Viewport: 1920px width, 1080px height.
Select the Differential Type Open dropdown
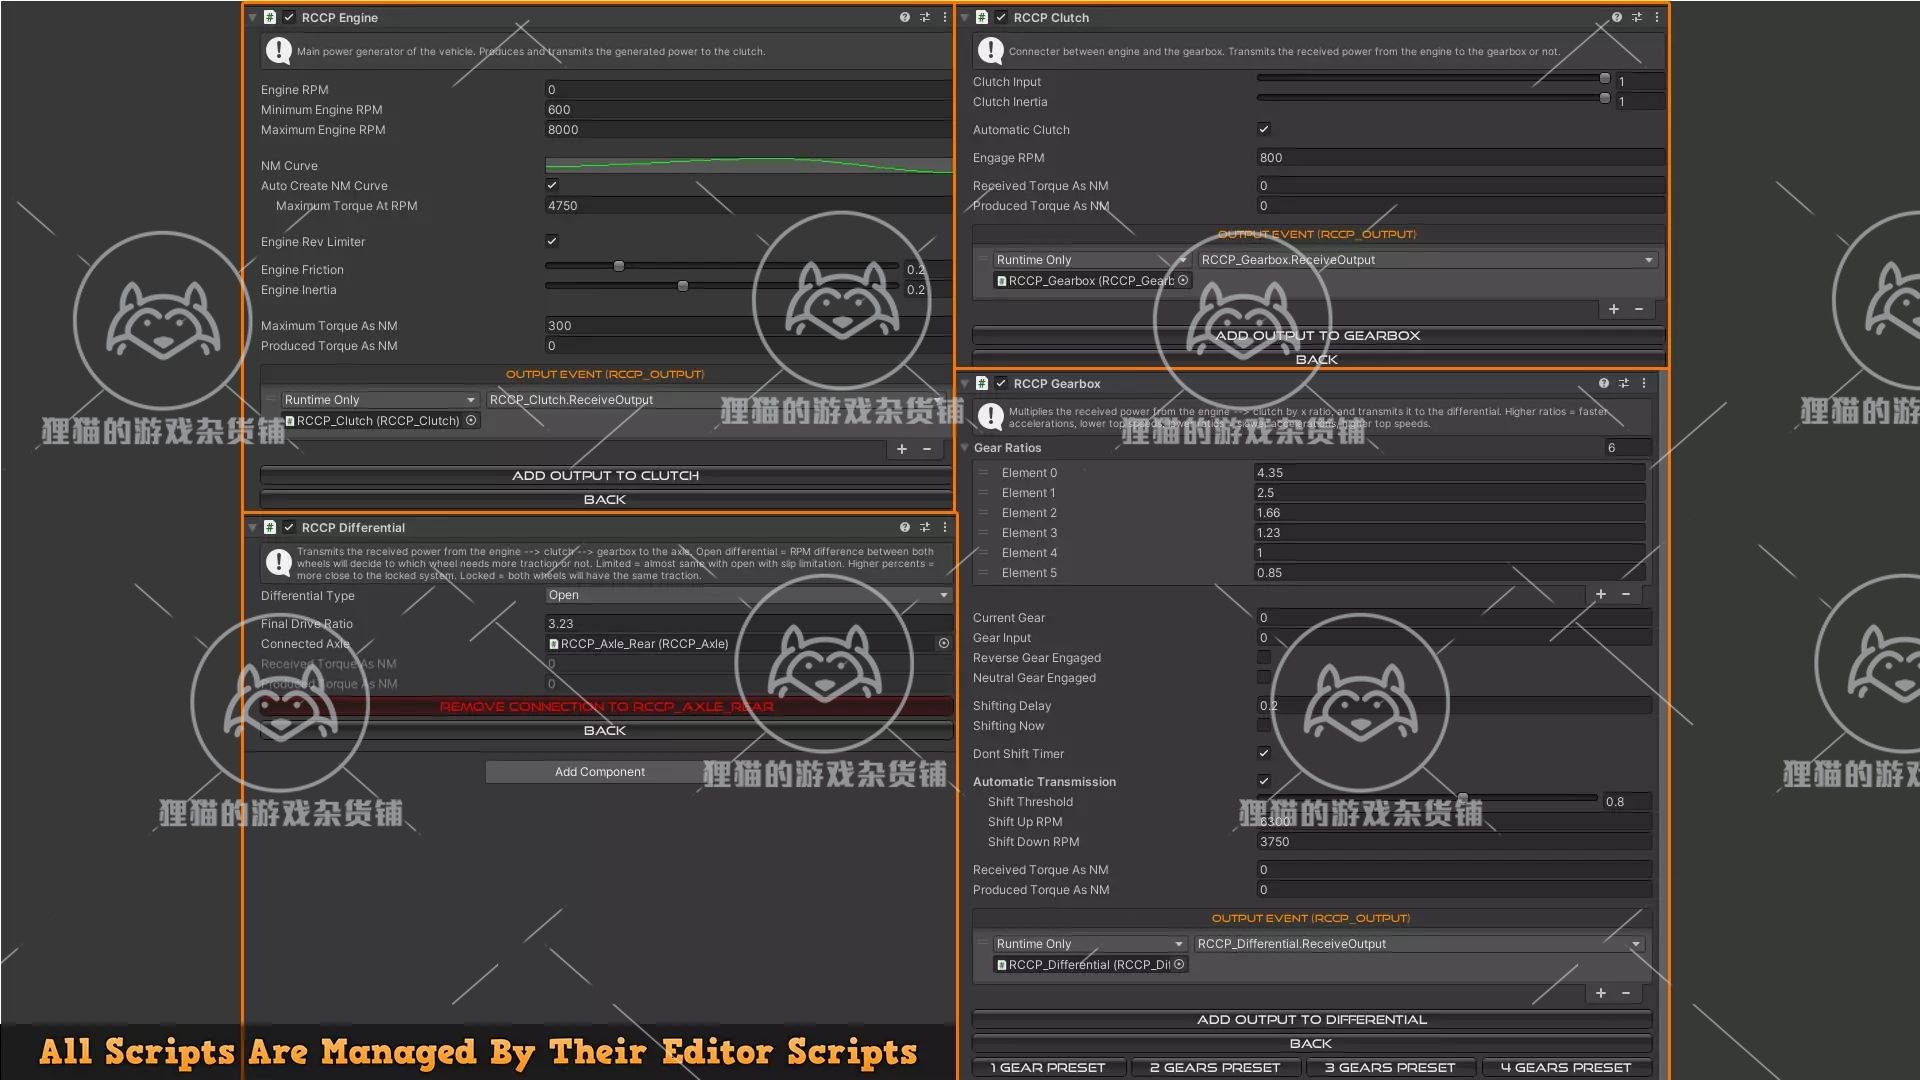(746, 595)
